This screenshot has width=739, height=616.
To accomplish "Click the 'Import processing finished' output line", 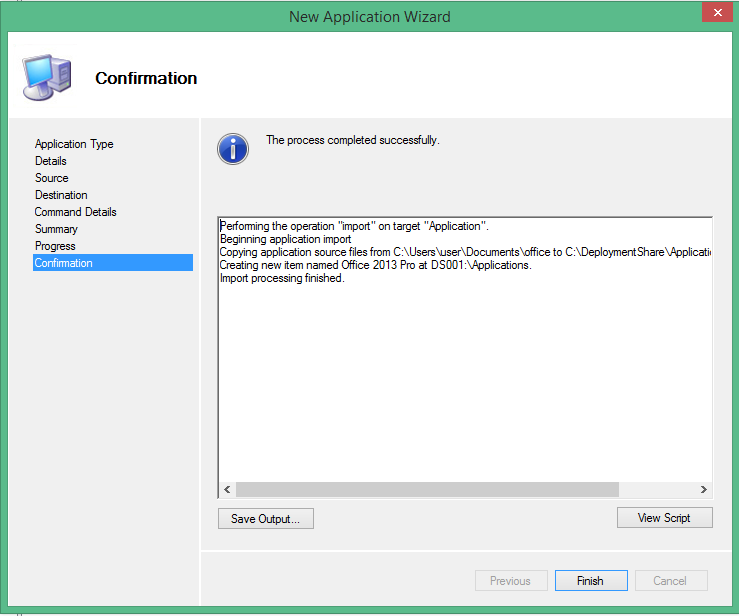I will 282,278.
